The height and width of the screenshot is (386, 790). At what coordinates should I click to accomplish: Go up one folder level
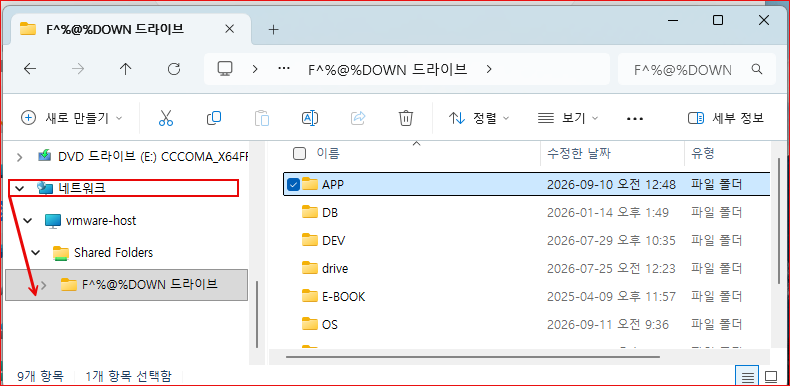[x=125, y=69]
